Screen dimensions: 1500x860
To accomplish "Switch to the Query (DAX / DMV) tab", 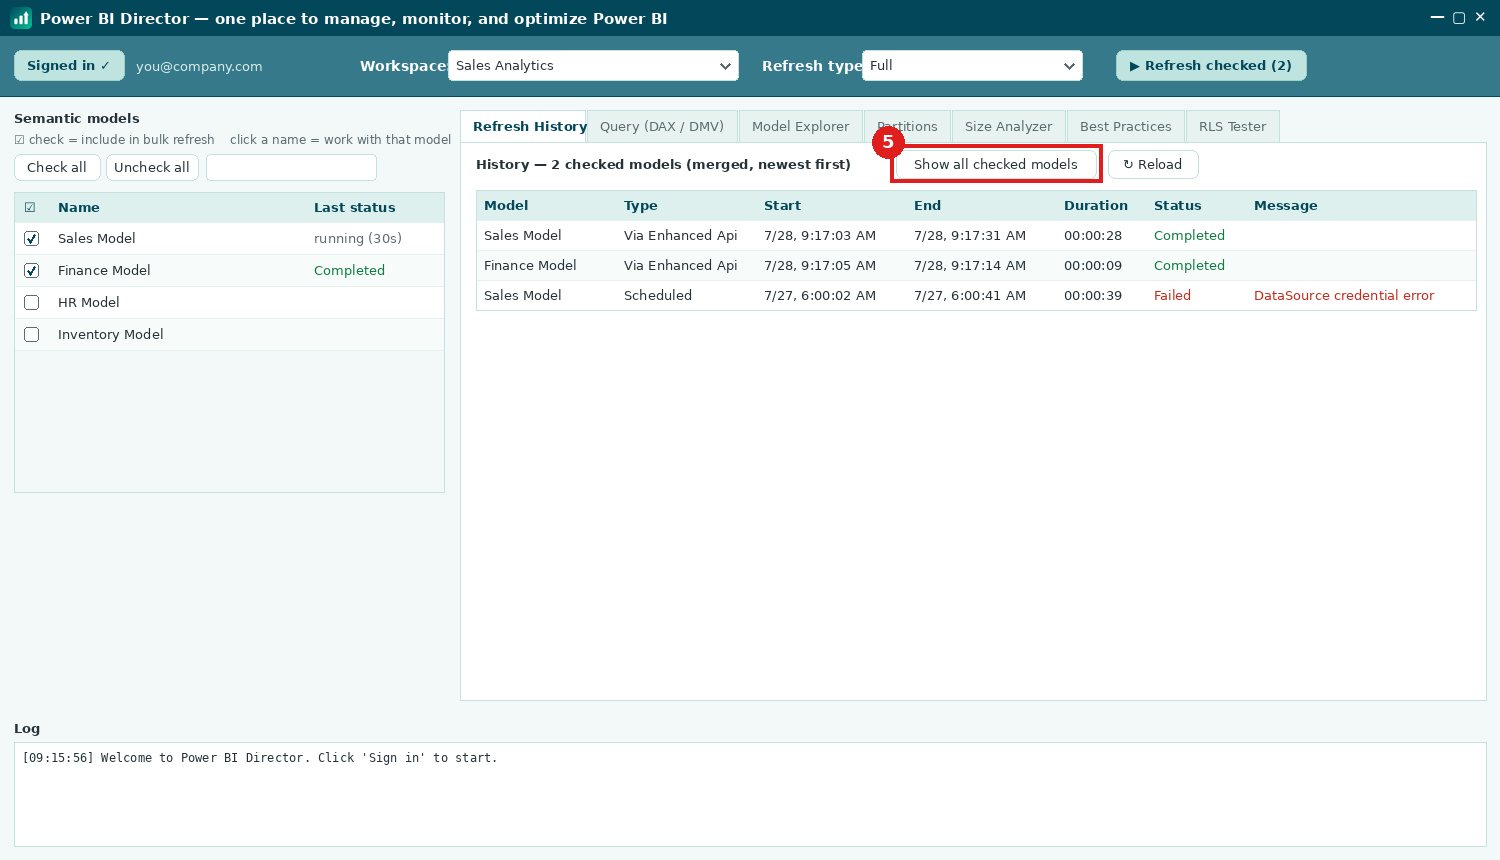I will 662,126.
